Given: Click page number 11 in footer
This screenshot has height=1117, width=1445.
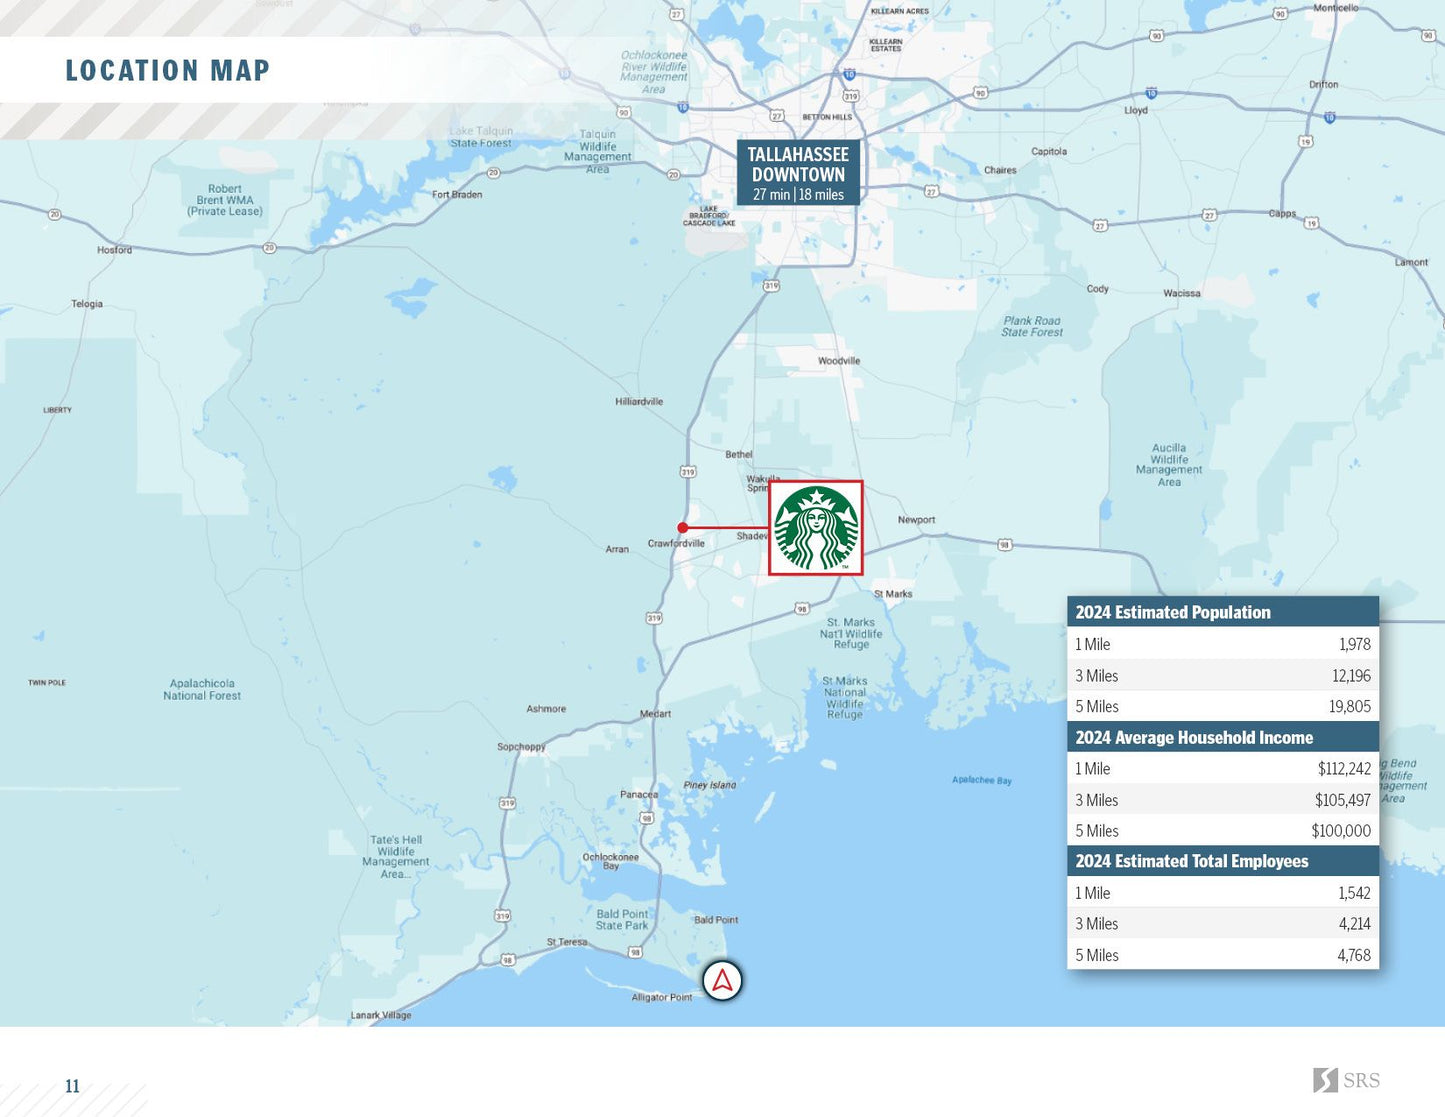Looking at the screenshot, I should click(72, 1086).
